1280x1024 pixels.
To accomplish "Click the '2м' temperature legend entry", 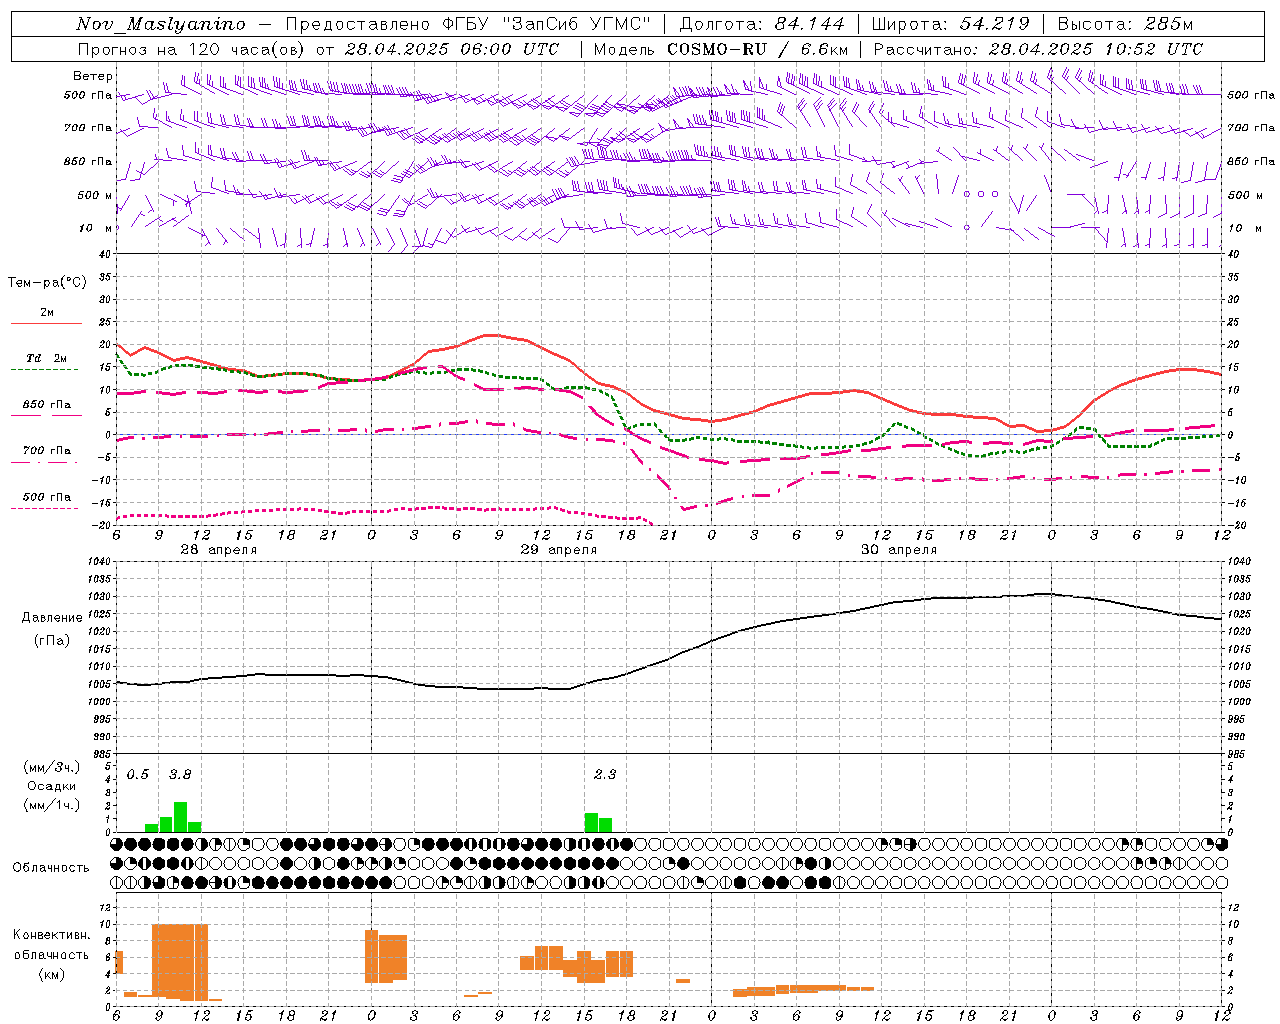I will [x=47, y=313].
